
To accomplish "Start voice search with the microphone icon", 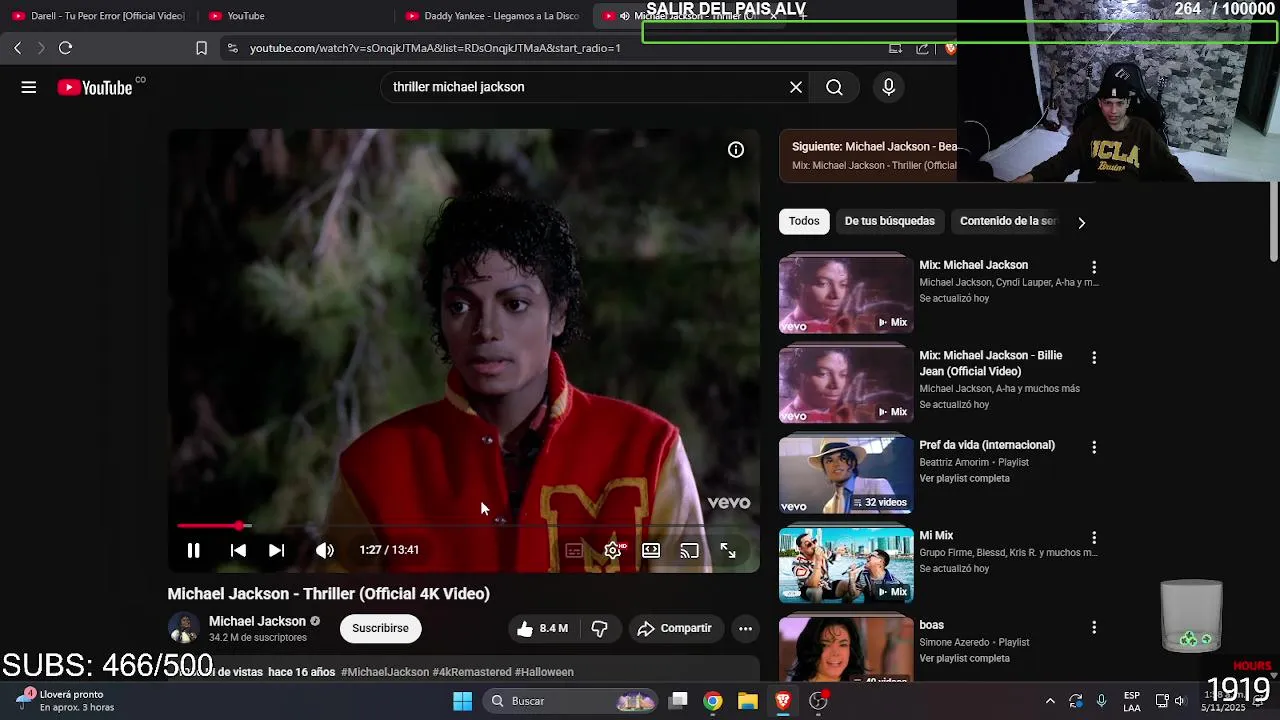I will pos(888,87).
